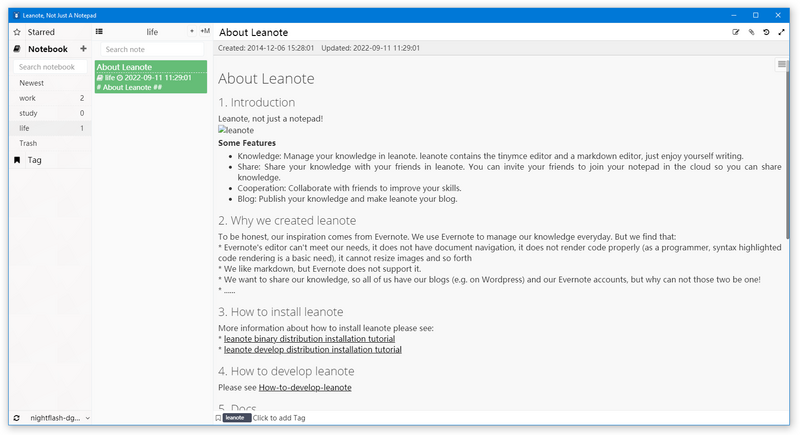Screen dimensions: 800x435
Task: Create new markdown note with +M
Action: click(x=205, y=31)
